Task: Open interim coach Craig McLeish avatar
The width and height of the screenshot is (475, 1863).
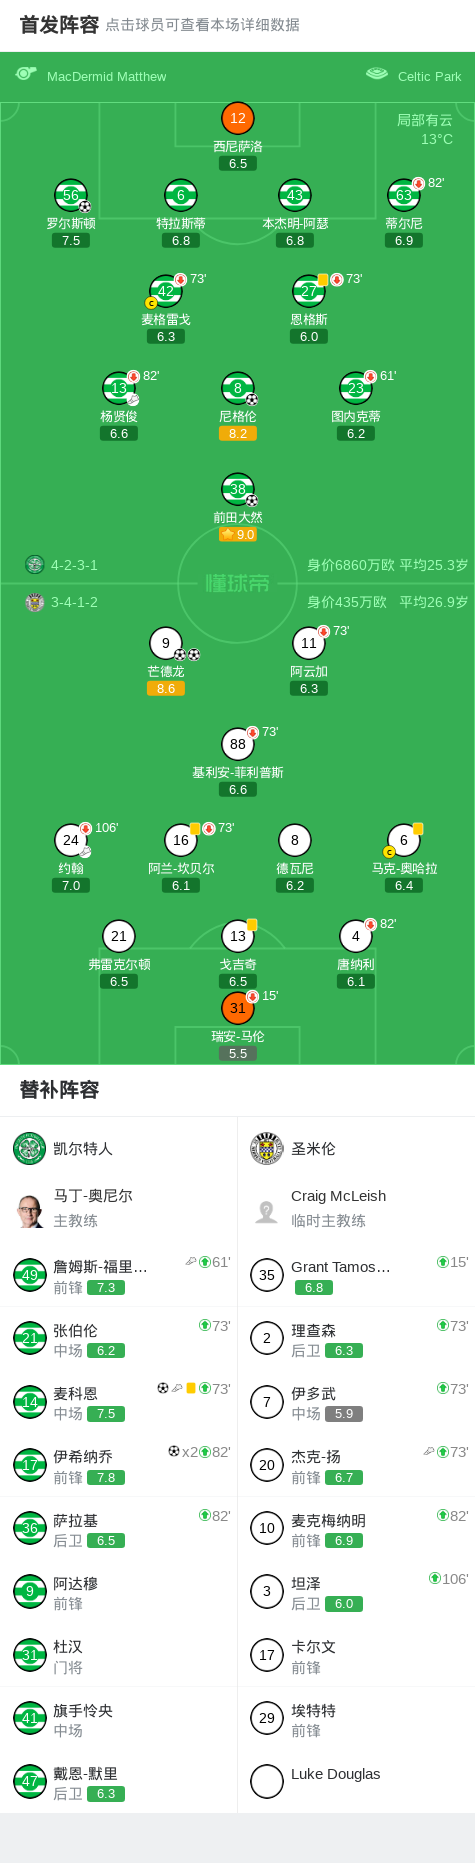Action: (x=267, y=1211)
